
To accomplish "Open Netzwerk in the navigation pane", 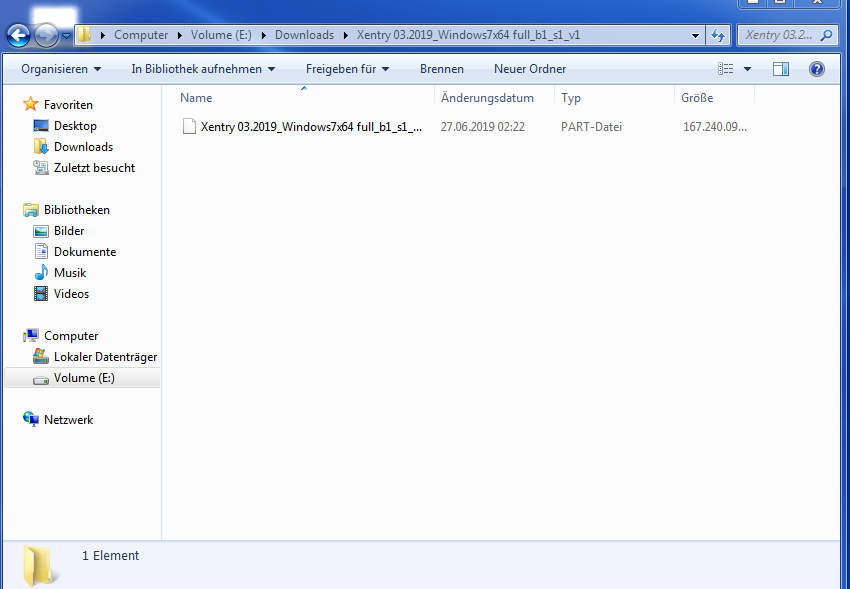I will (68, 420).
